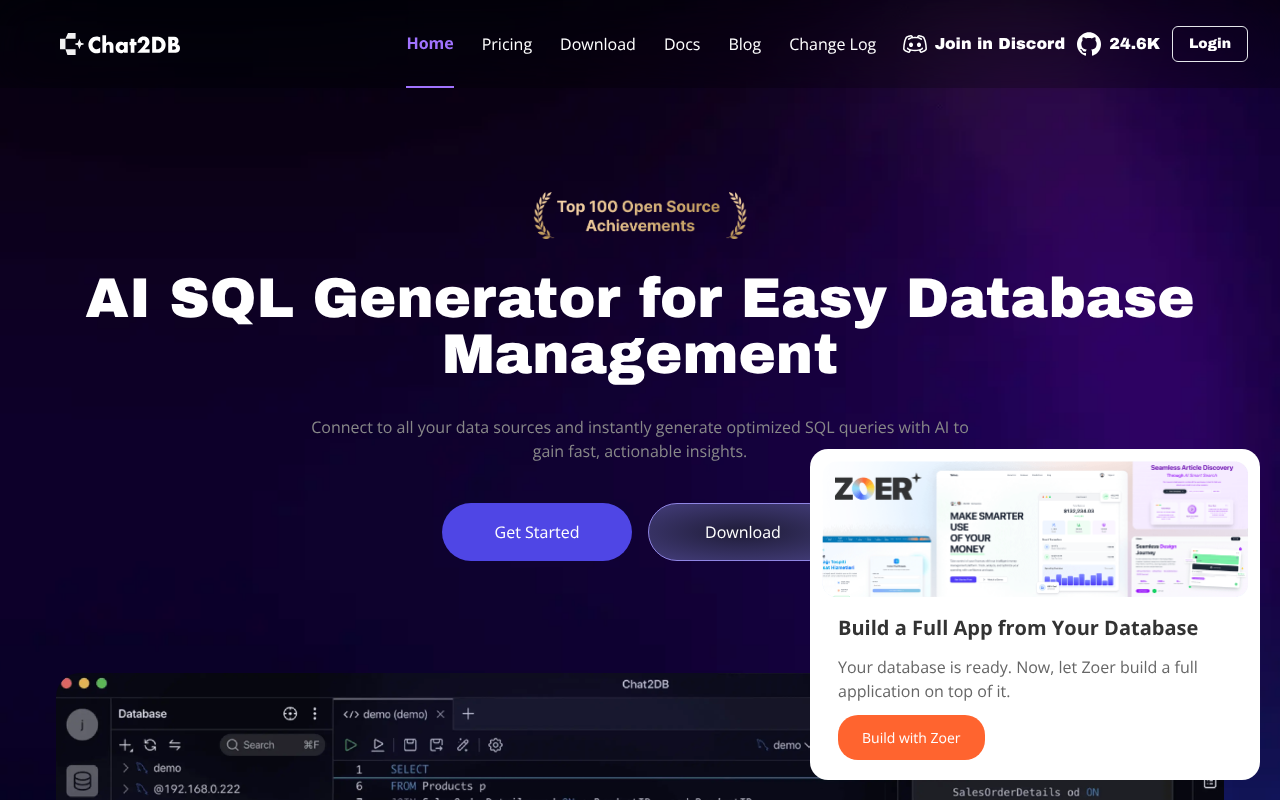Open the Pricing menu item
Image resolution: width=1280 pixels, height=800 pixels.
point(507,44)
